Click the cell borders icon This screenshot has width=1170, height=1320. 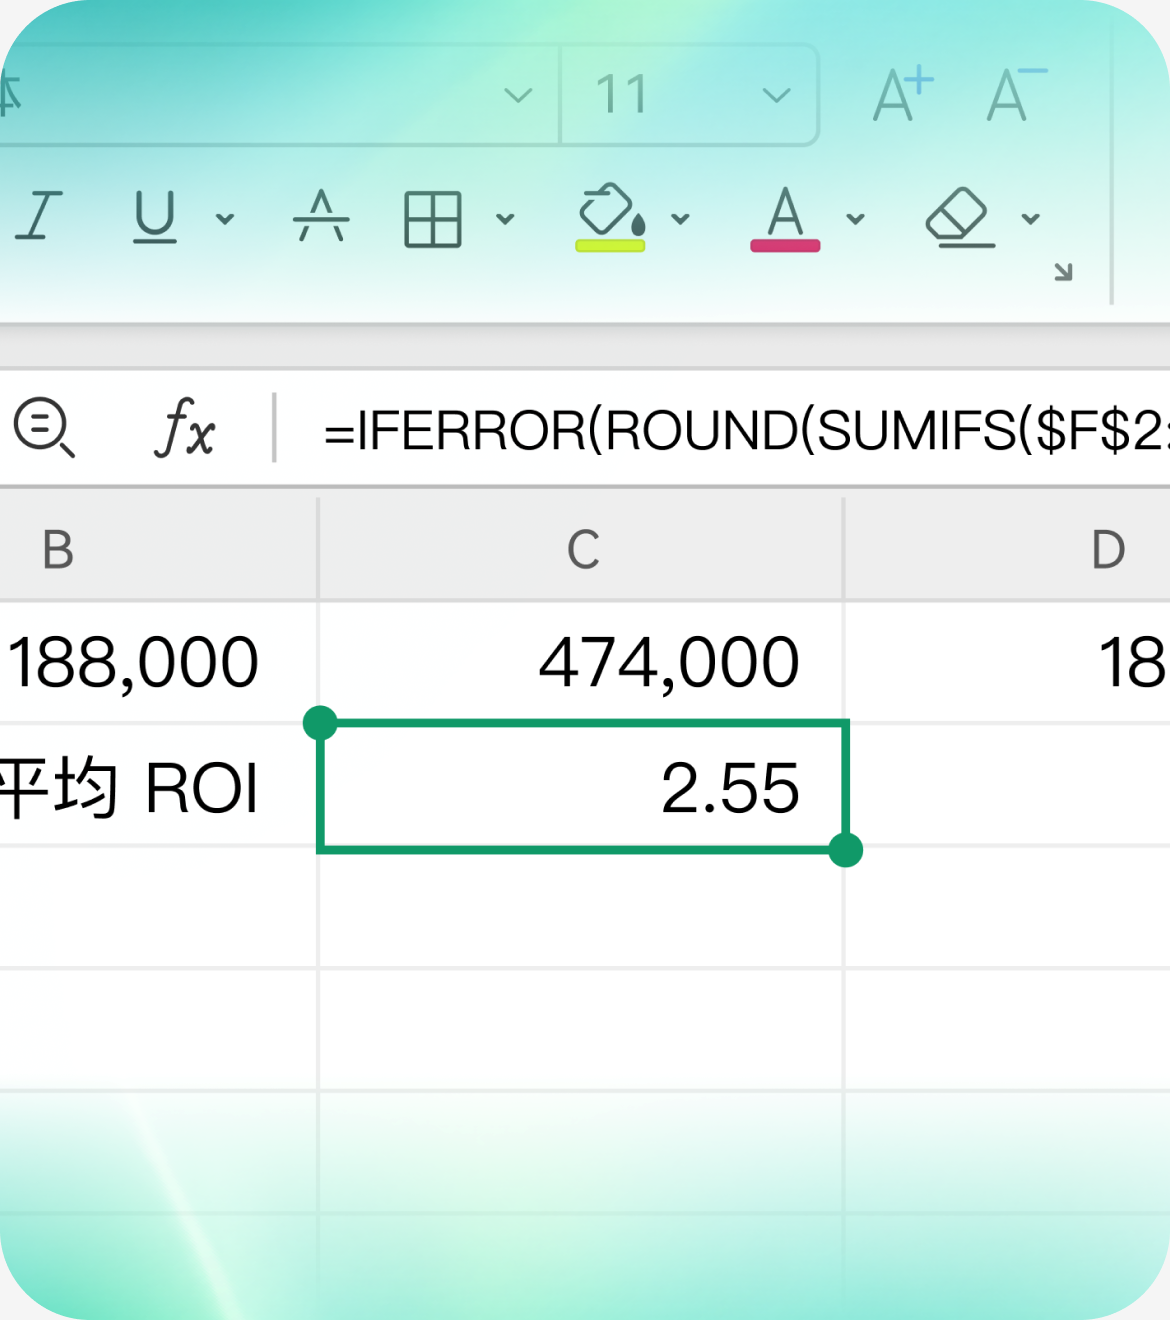click(x=433, y=219)
